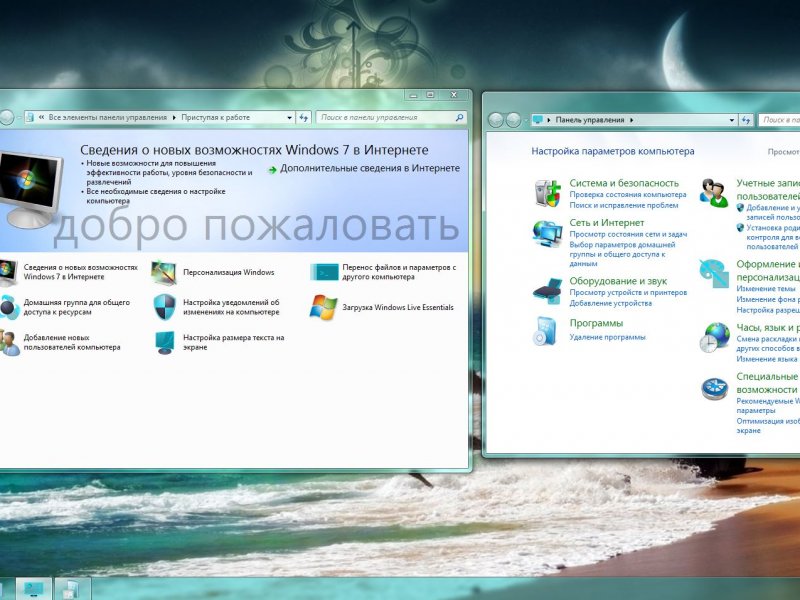This screenshot has width=800, height=600.
Task: Go back in the Панель управления window
Action: [496, 120]
